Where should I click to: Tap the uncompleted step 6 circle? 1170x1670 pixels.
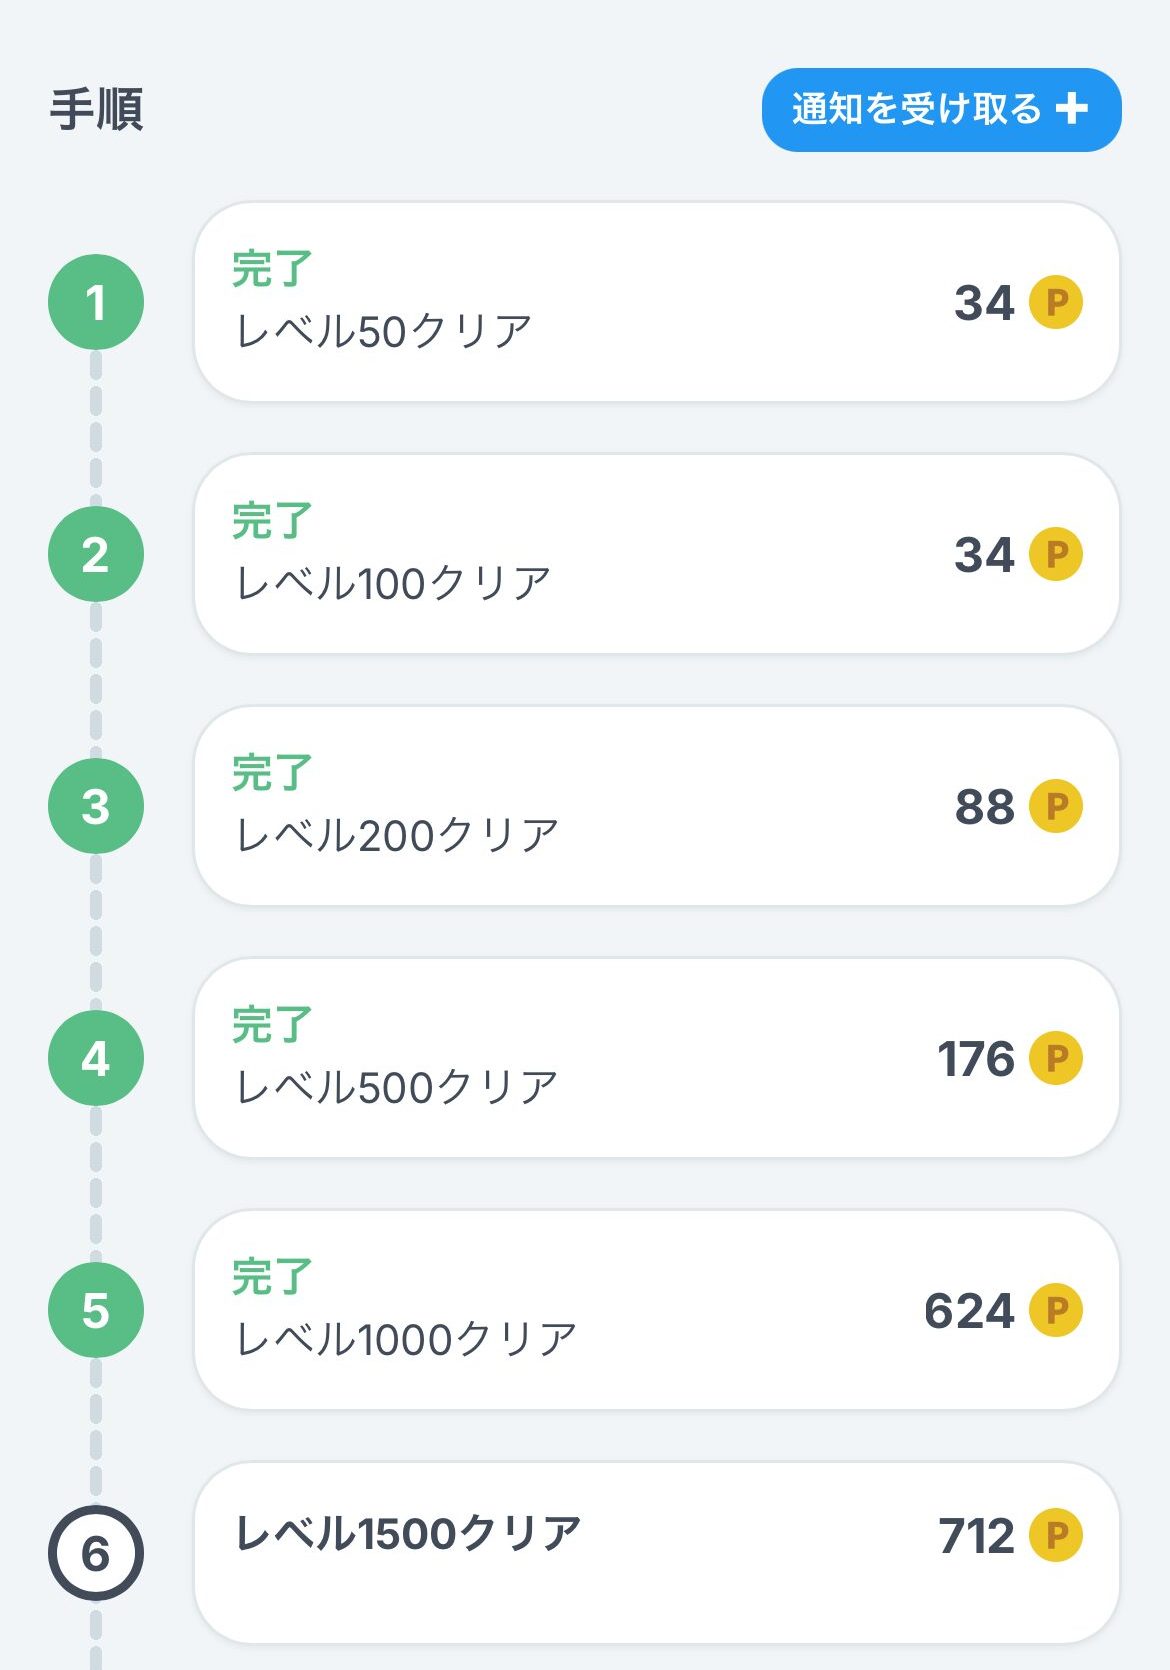point(96,1553)
